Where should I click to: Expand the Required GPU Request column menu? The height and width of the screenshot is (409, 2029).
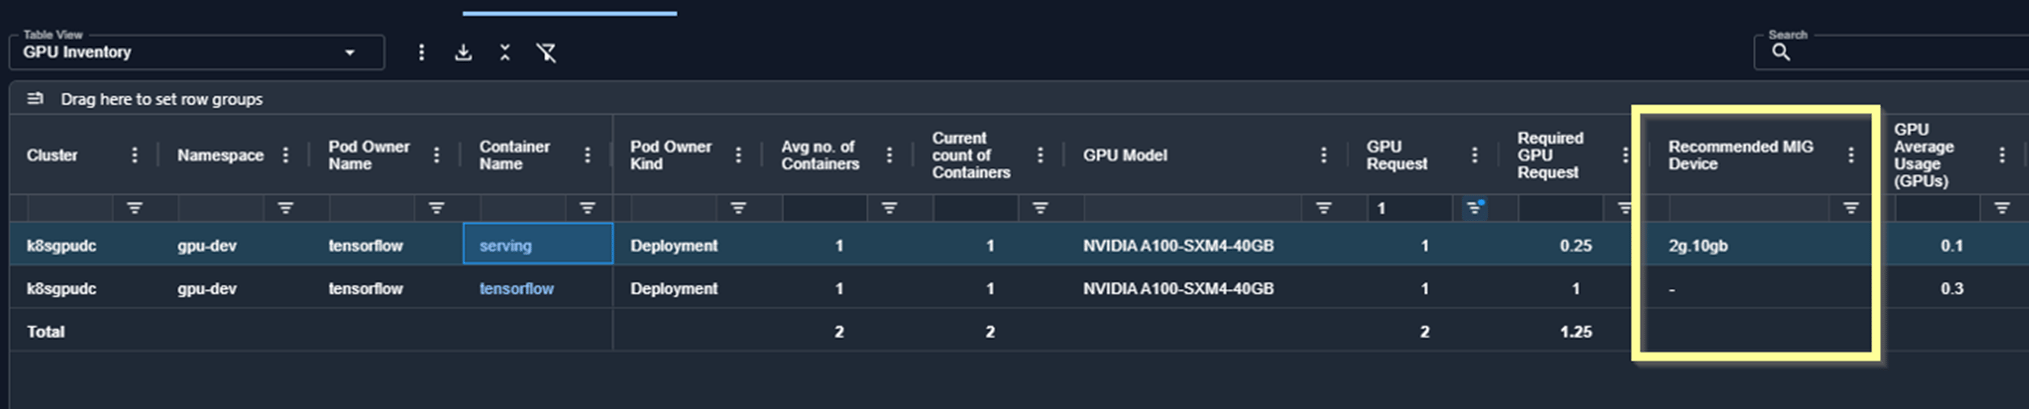(x=1625, y=155)
